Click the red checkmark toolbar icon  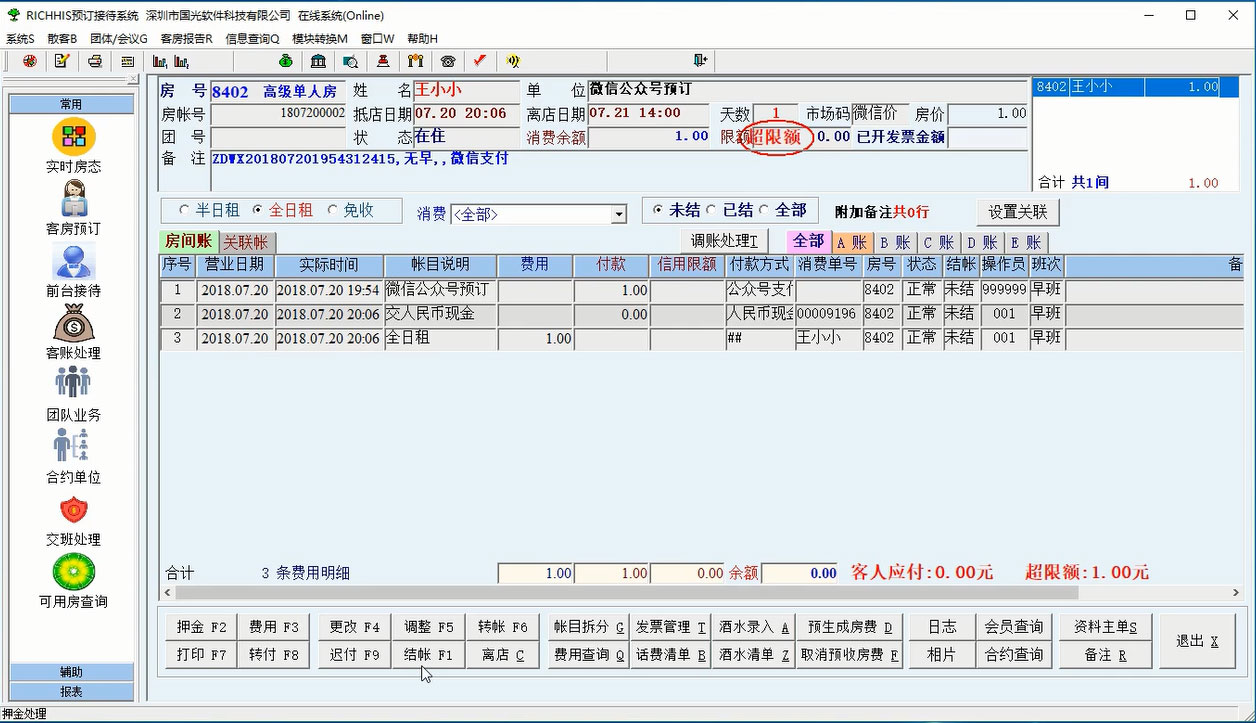(480, 61)
